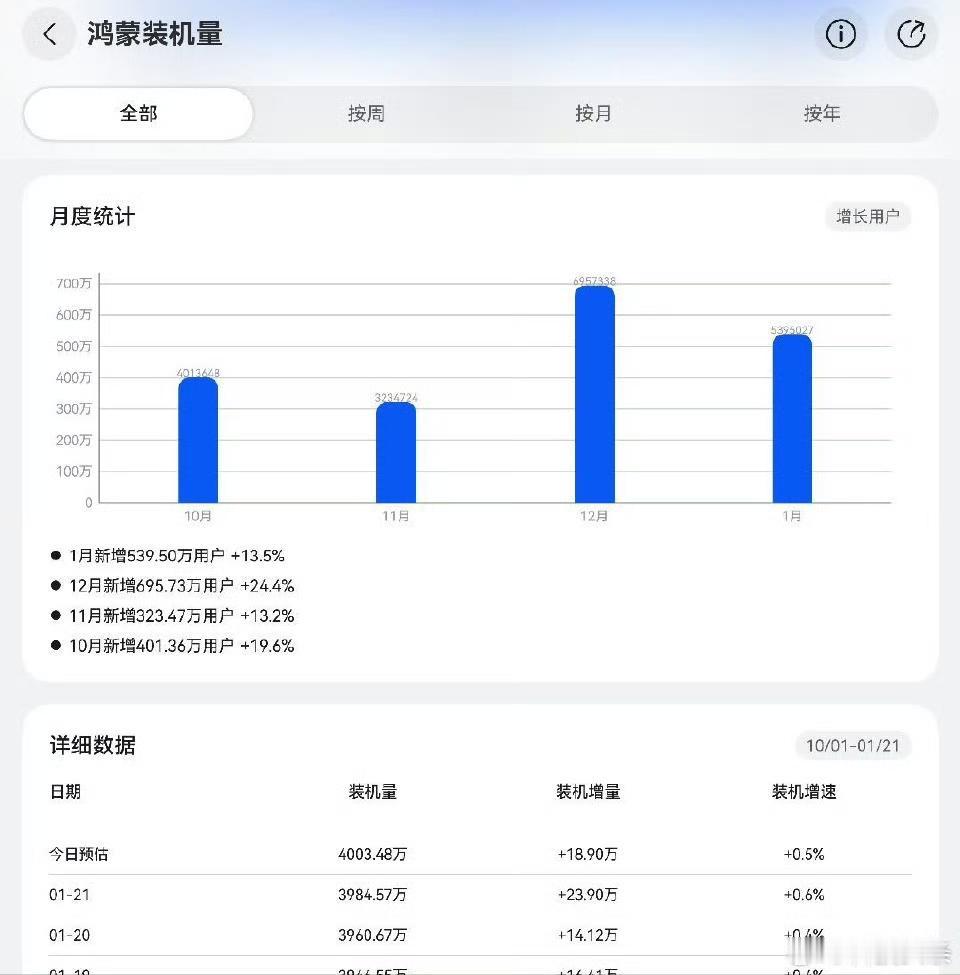Click the +0.6% growth rate cell
960x975 pixels.
804,894
